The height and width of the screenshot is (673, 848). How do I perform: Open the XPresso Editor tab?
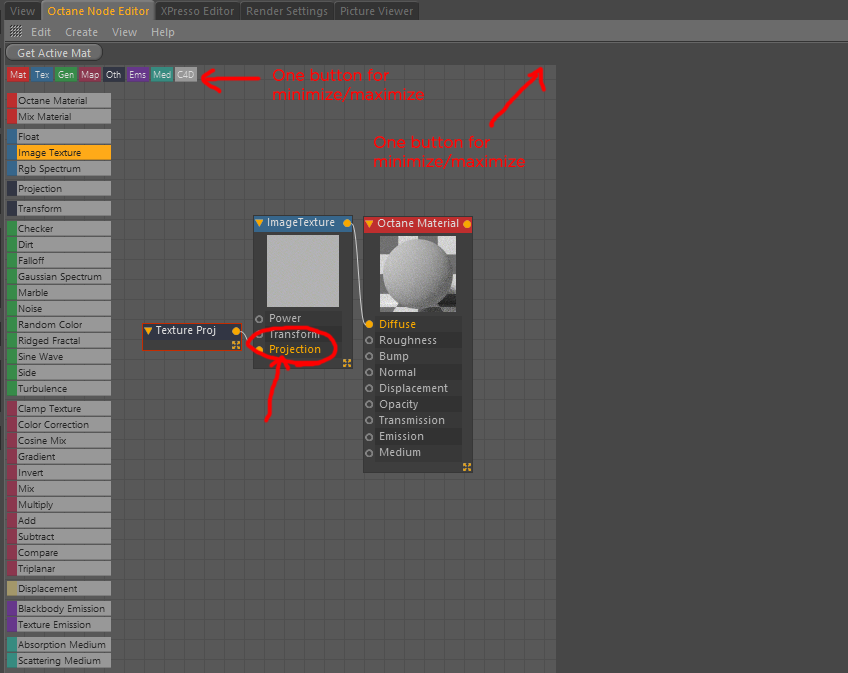[x=197, y=11]
